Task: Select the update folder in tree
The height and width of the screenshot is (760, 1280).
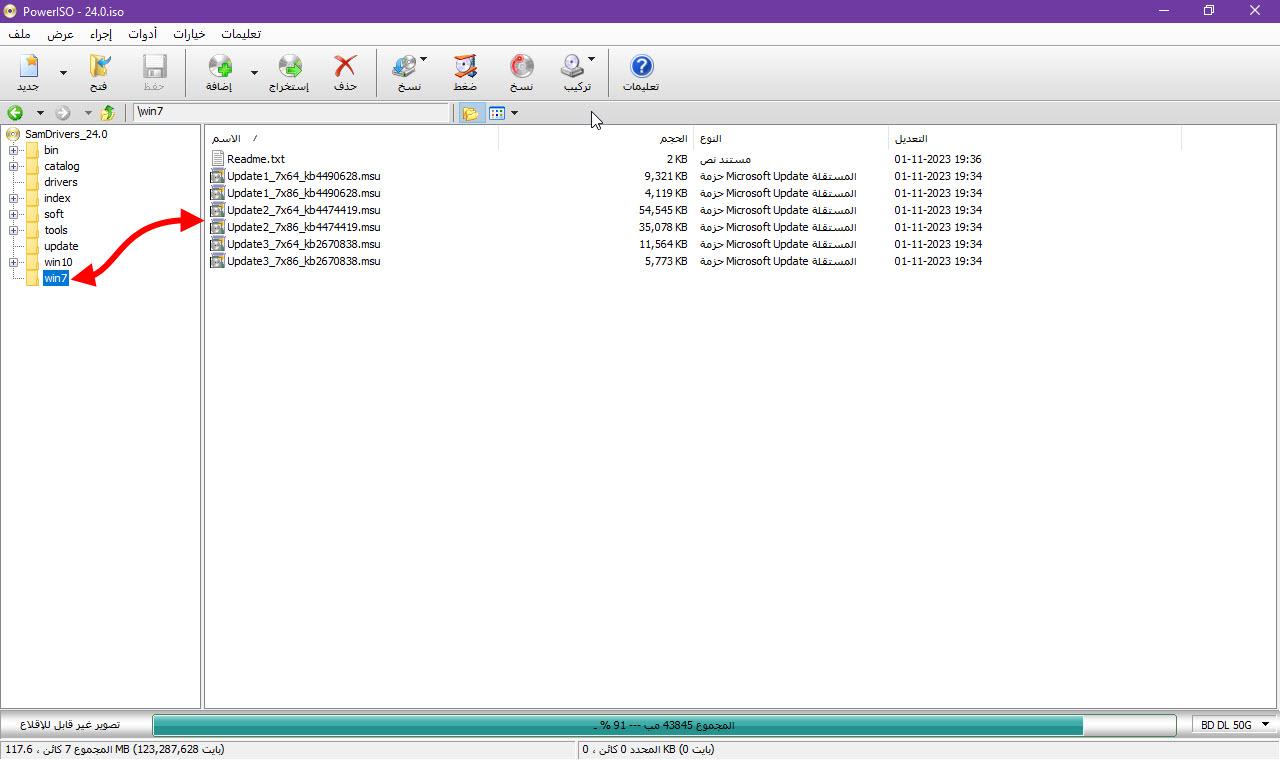Action: coord(61,246)
